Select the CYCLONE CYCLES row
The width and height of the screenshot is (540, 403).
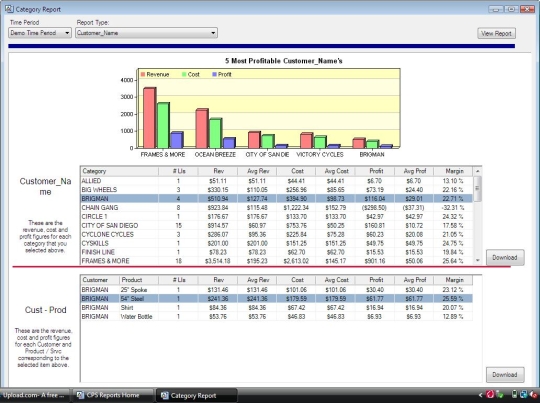(277, 235)
